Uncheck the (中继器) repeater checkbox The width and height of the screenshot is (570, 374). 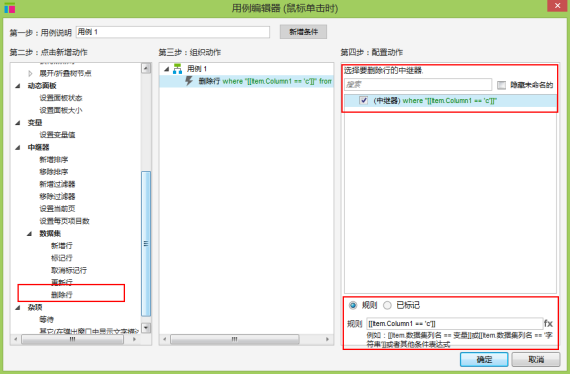(364, 100)
